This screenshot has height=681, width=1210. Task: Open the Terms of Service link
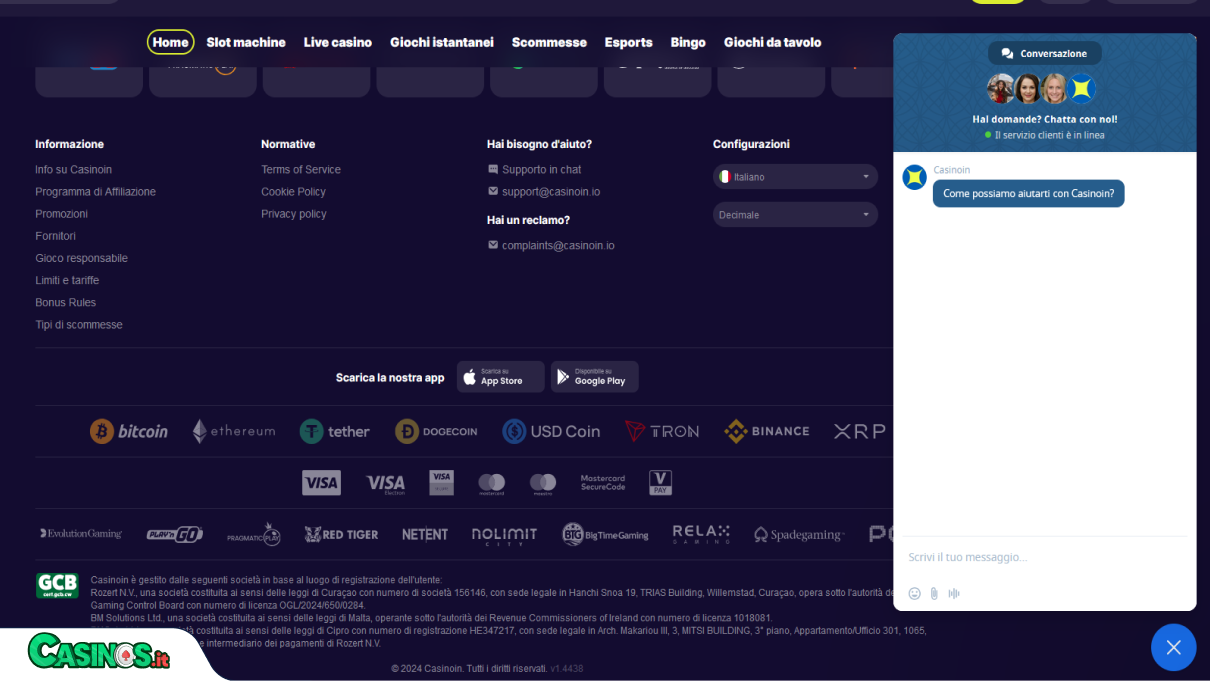pyautogui.click(x=301, y=170)
